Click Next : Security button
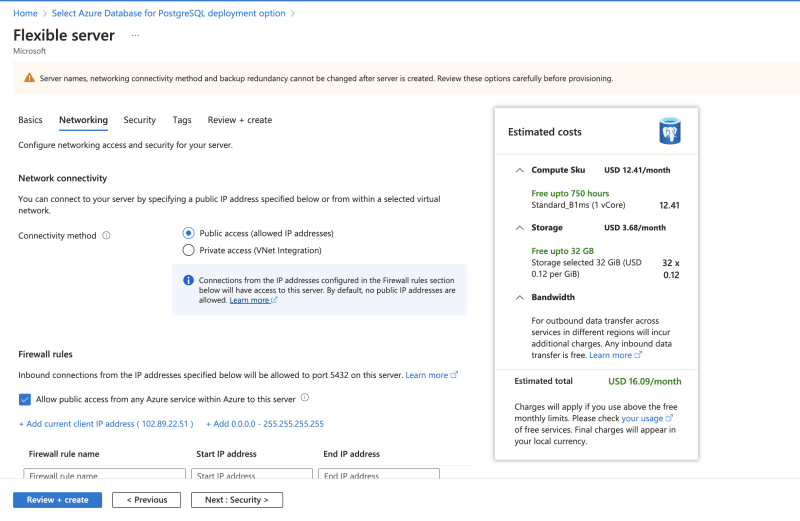The image size is (800, 521). [x=237, y=500]
